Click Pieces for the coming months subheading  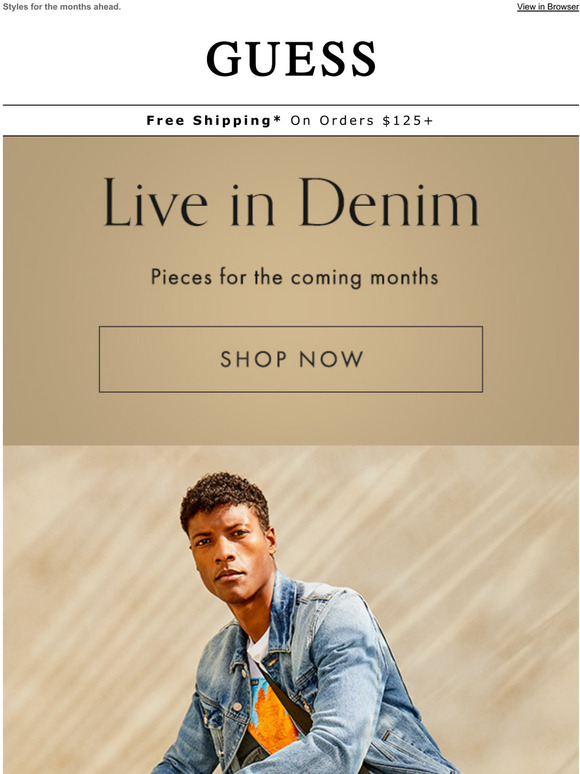point(295,277)
